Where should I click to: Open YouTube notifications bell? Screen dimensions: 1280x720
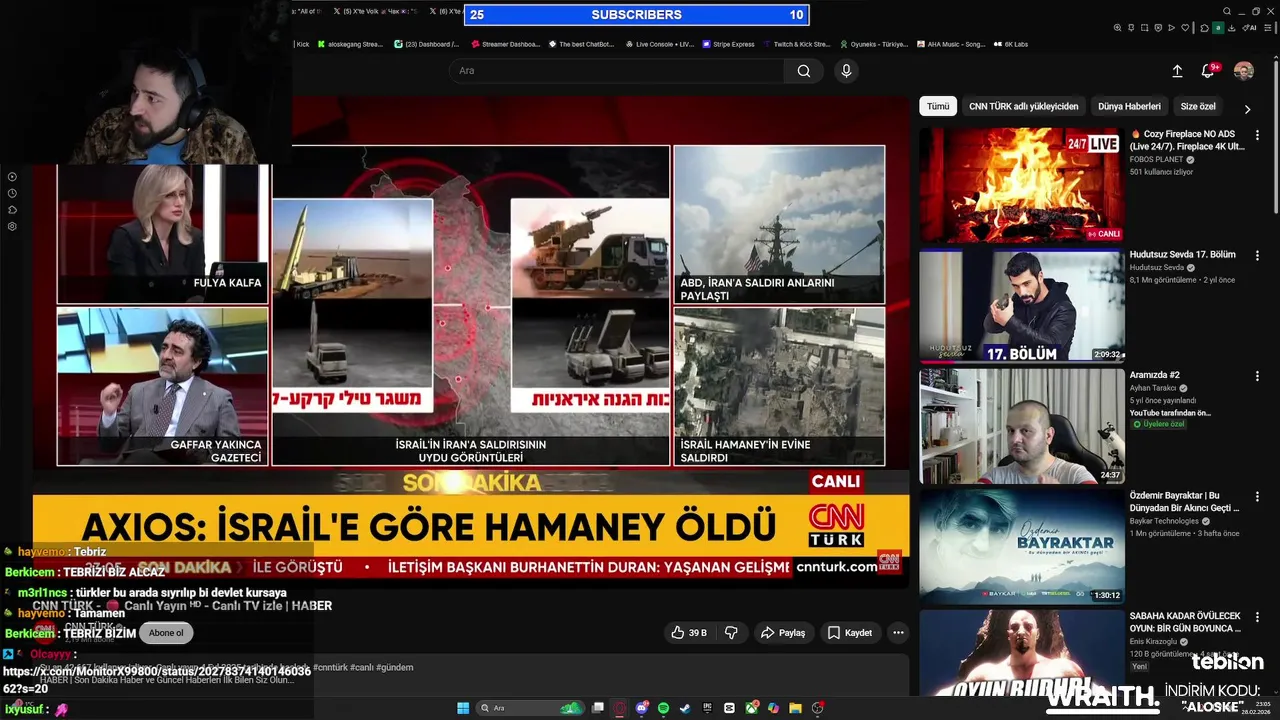tap(1208, 71)
